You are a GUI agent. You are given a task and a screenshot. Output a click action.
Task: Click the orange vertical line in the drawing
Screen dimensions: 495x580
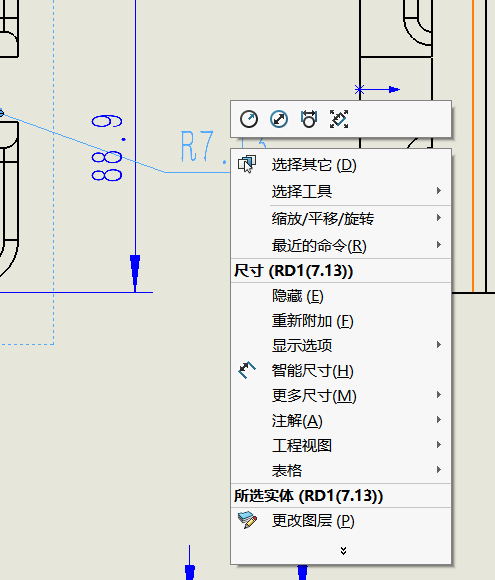pyautogui.click(x=472, y=146)
